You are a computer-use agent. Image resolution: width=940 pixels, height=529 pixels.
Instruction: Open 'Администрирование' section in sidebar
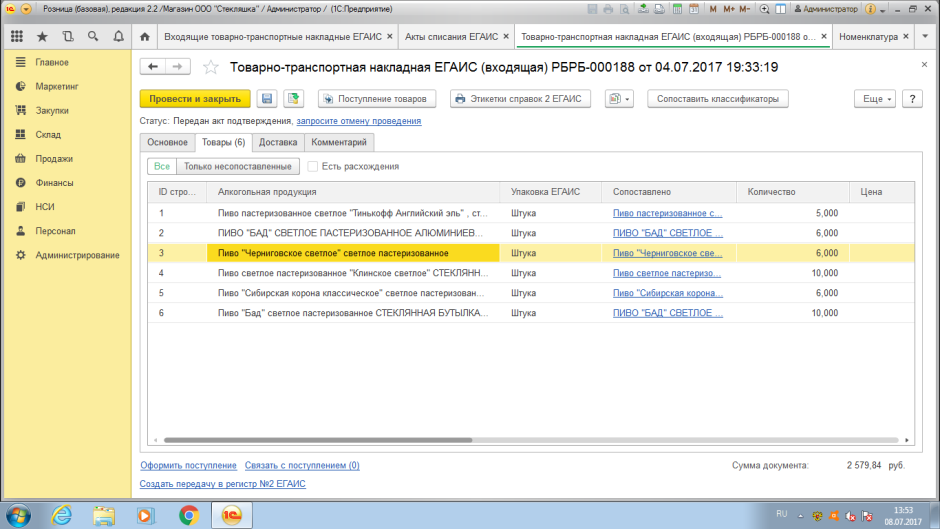77,255
